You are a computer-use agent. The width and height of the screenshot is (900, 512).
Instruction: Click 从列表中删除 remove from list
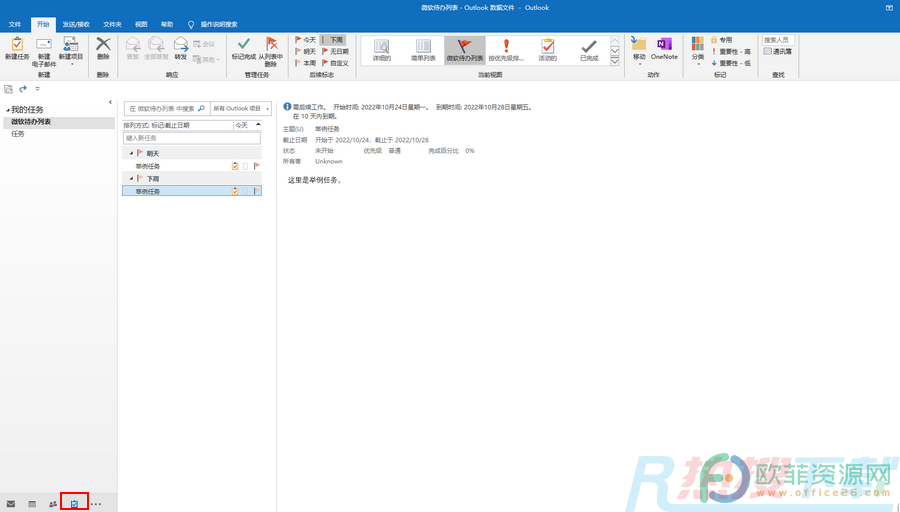pos(271,52)
